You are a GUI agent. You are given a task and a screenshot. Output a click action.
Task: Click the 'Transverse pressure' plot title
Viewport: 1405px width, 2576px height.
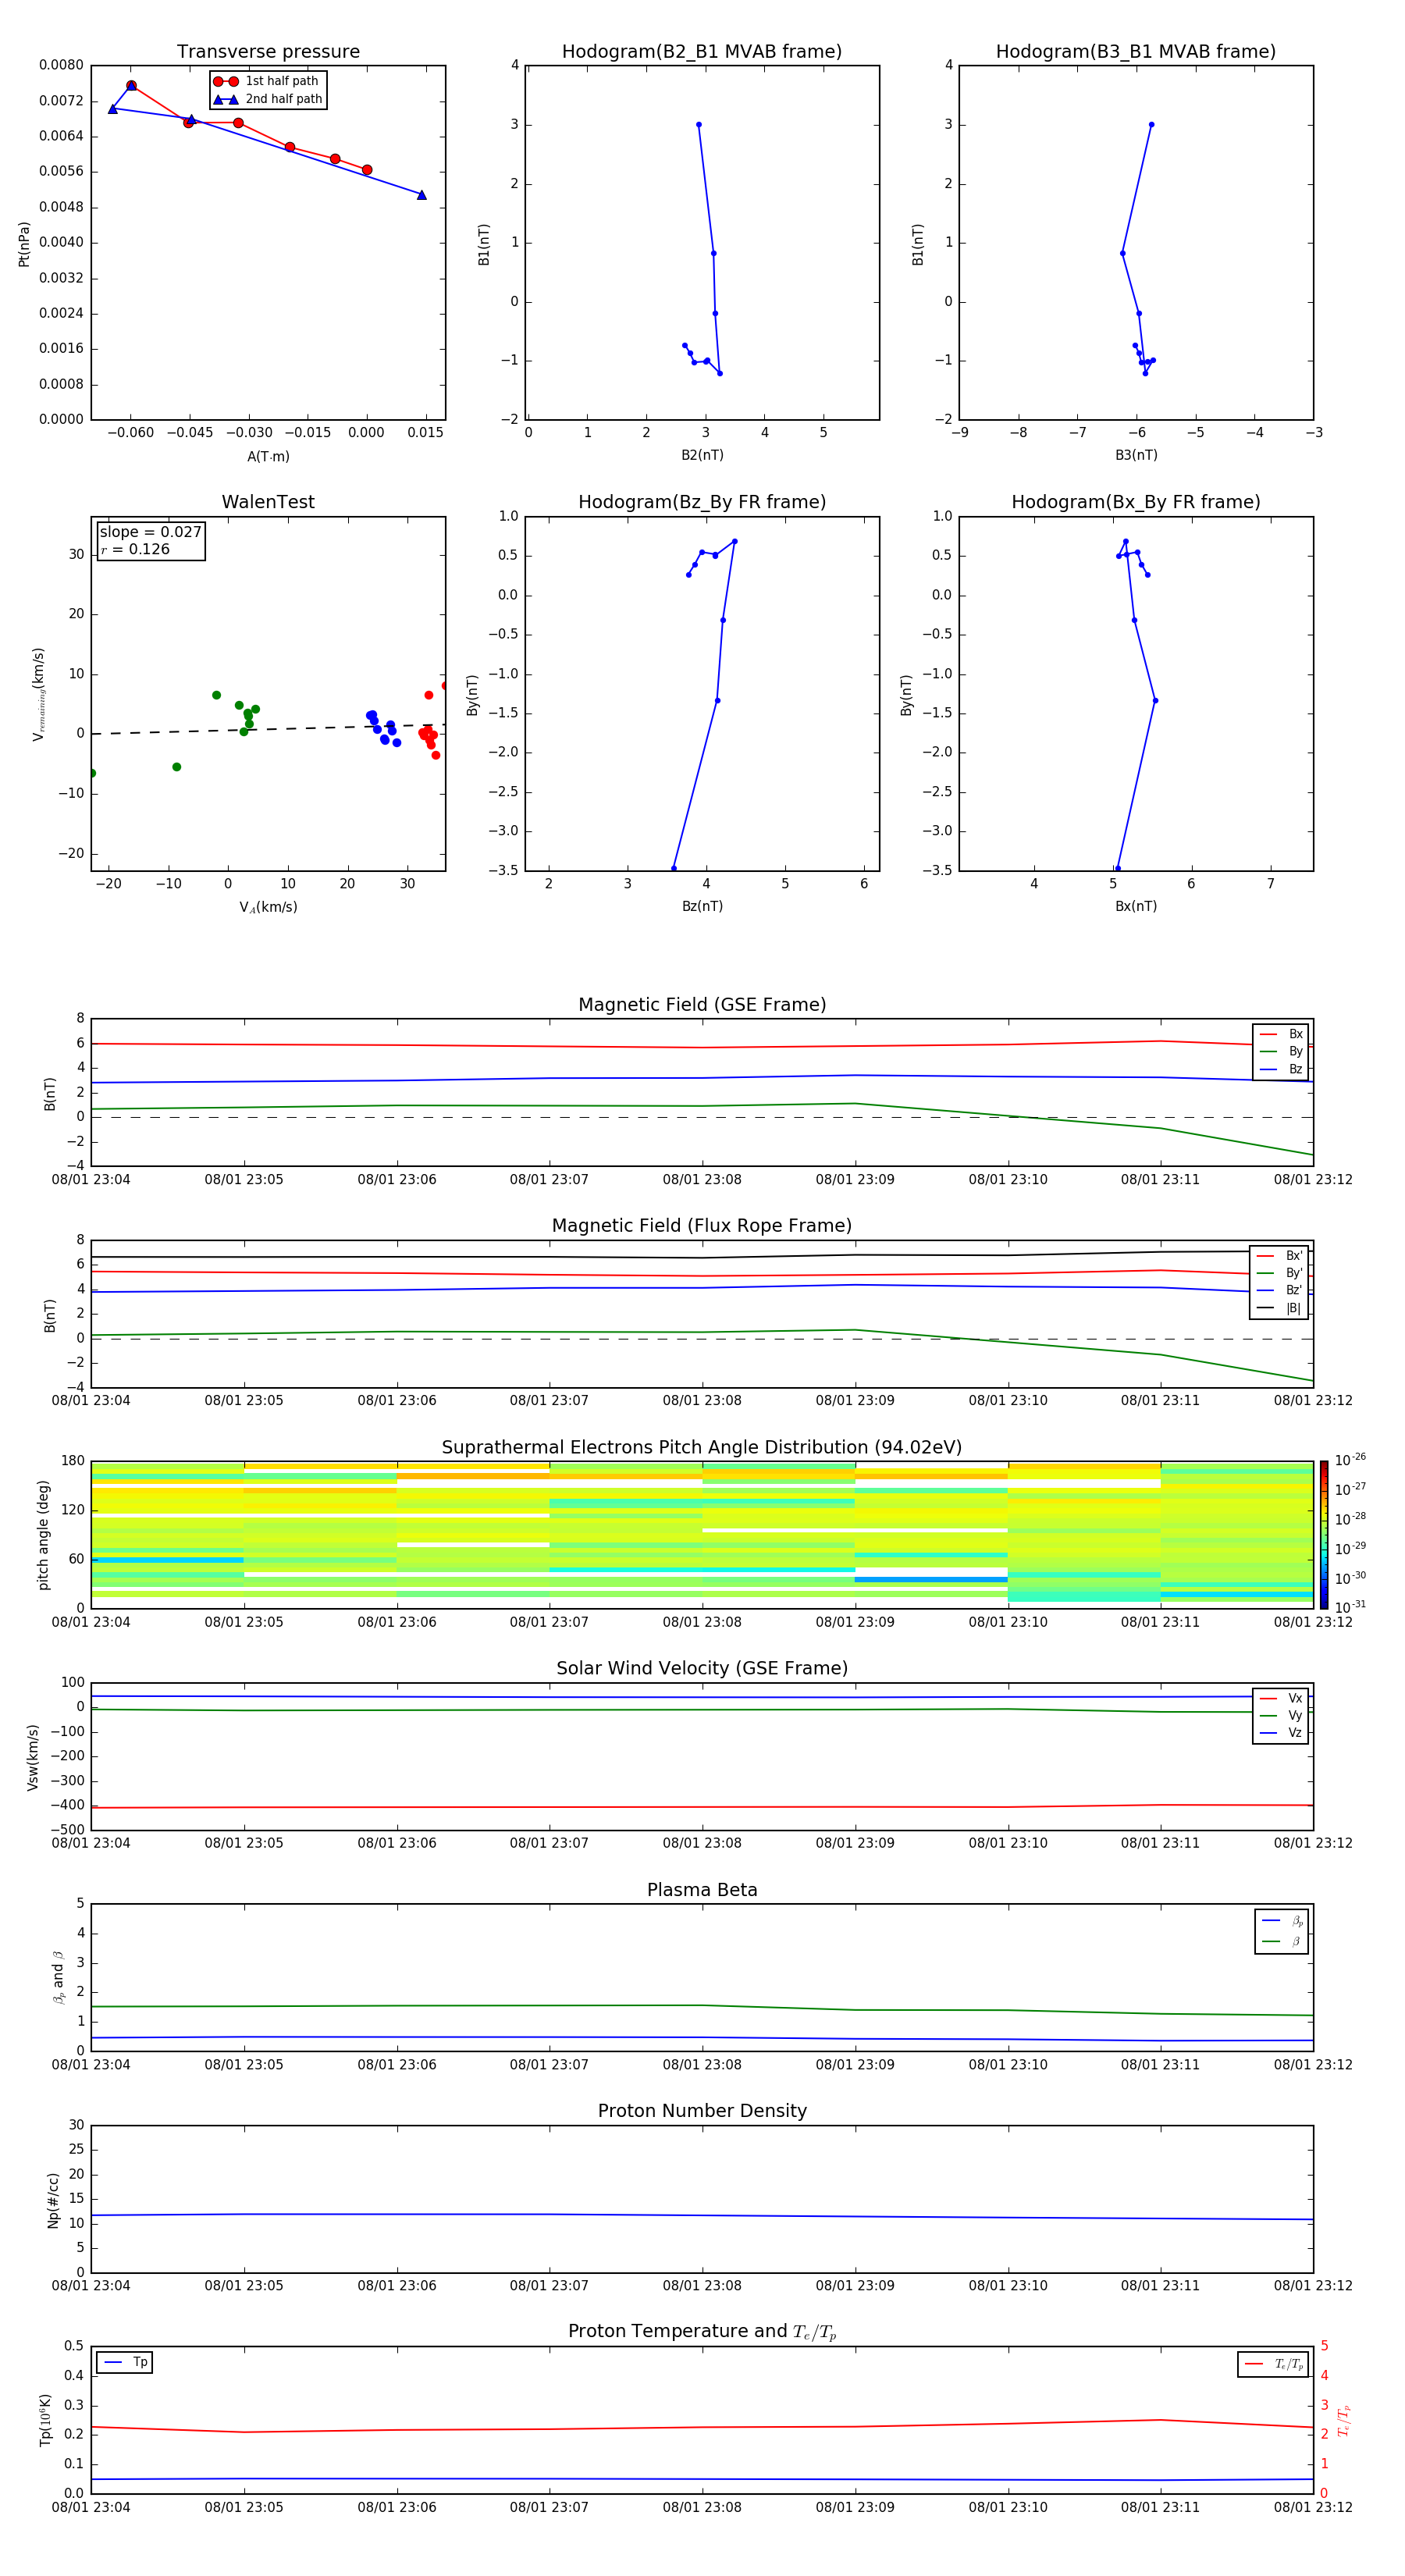coord(268,52)
